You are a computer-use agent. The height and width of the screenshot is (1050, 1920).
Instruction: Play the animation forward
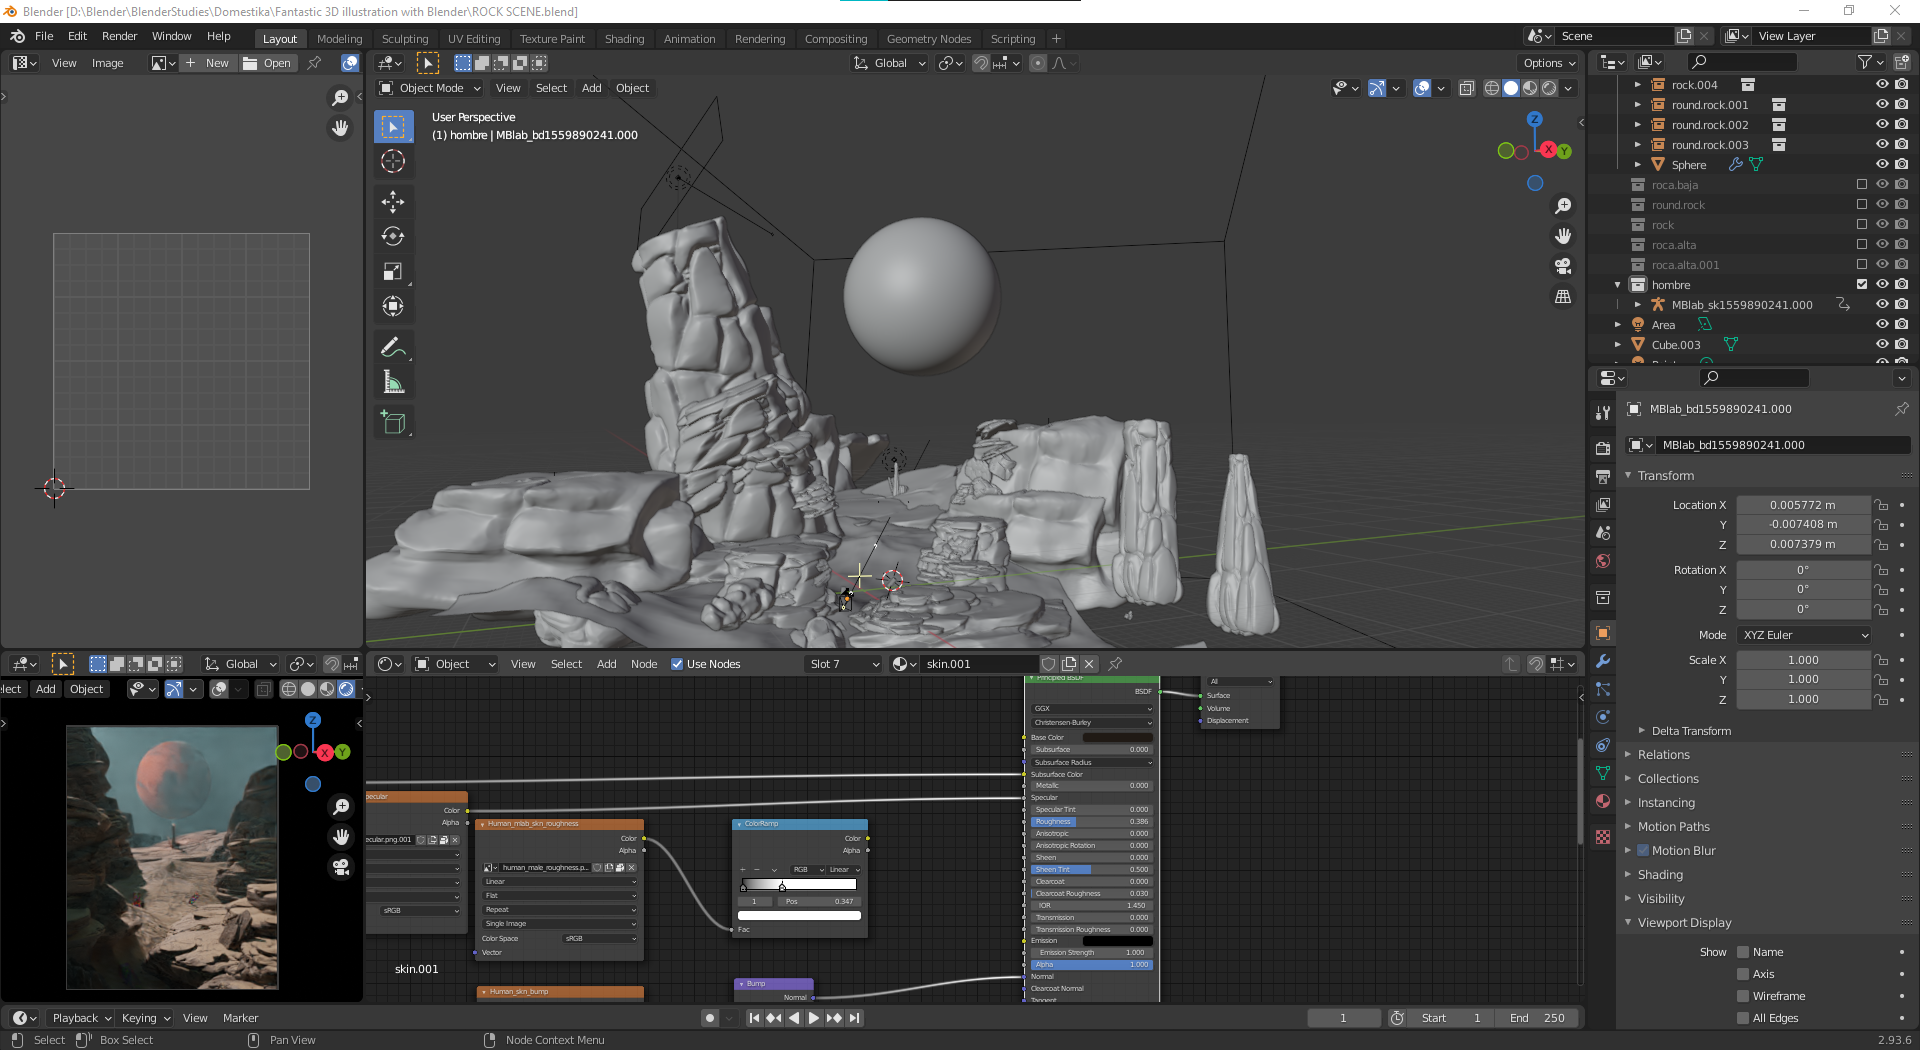[814, 1018]
